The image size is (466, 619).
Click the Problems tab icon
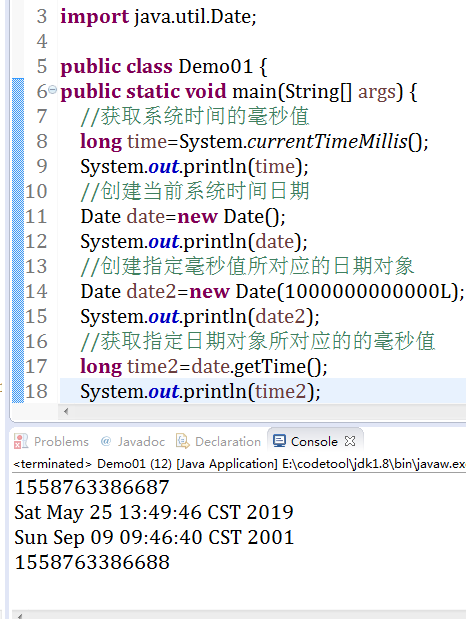click(x=21, y=441)
